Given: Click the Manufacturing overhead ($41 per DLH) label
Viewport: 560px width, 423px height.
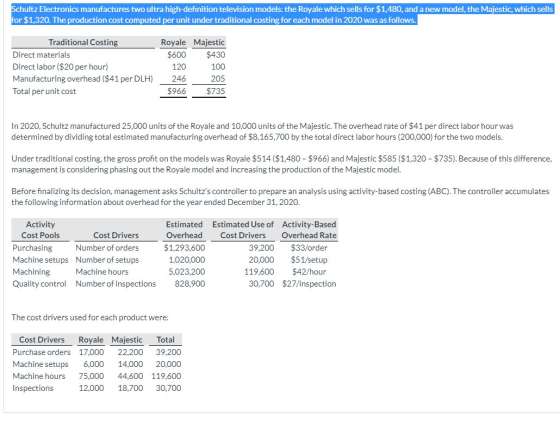Looking at the screenshot, I should click(82, 79).
